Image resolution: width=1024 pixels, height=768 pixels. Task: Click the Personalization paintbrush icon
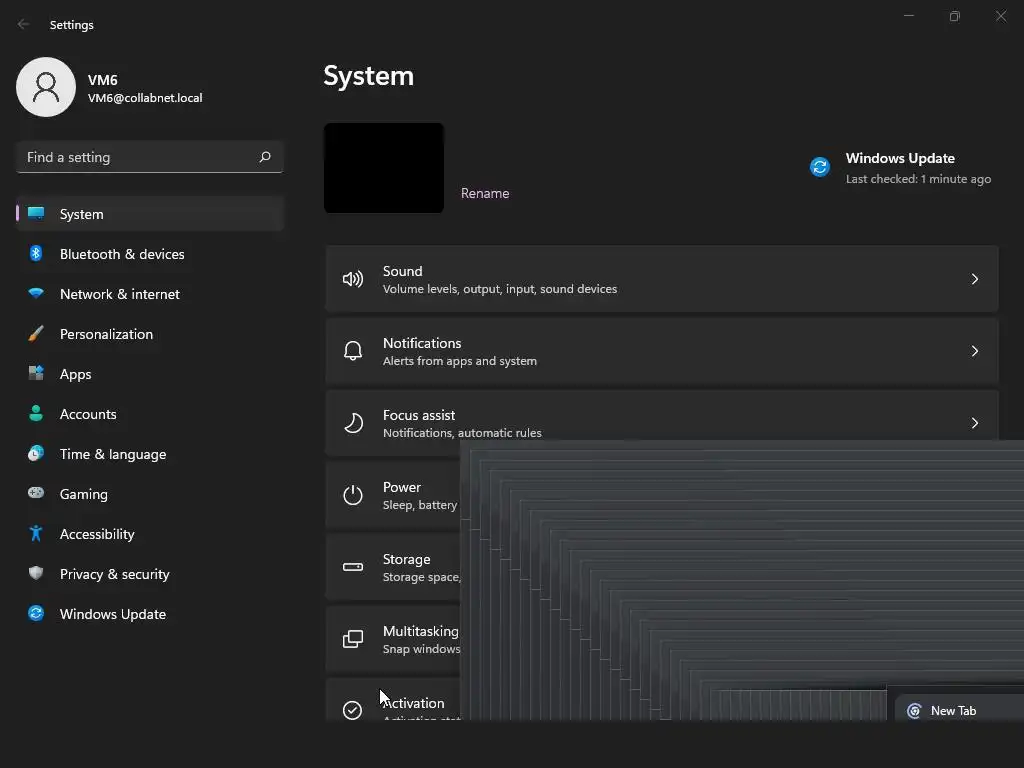(36, 334)
